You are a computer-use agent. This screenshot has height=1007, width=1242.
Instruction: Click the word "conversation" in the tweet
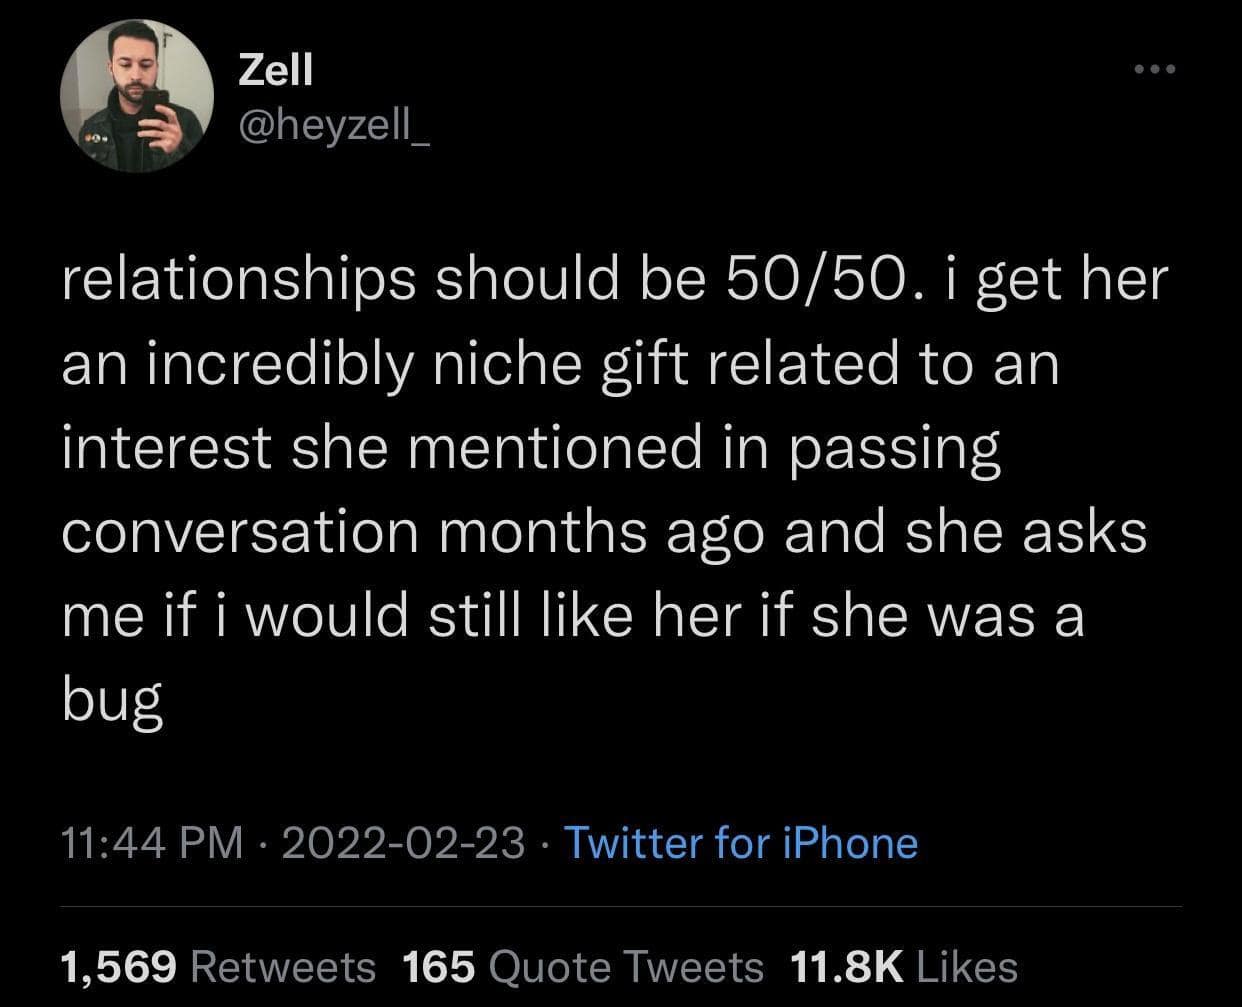tap(240, 532)
